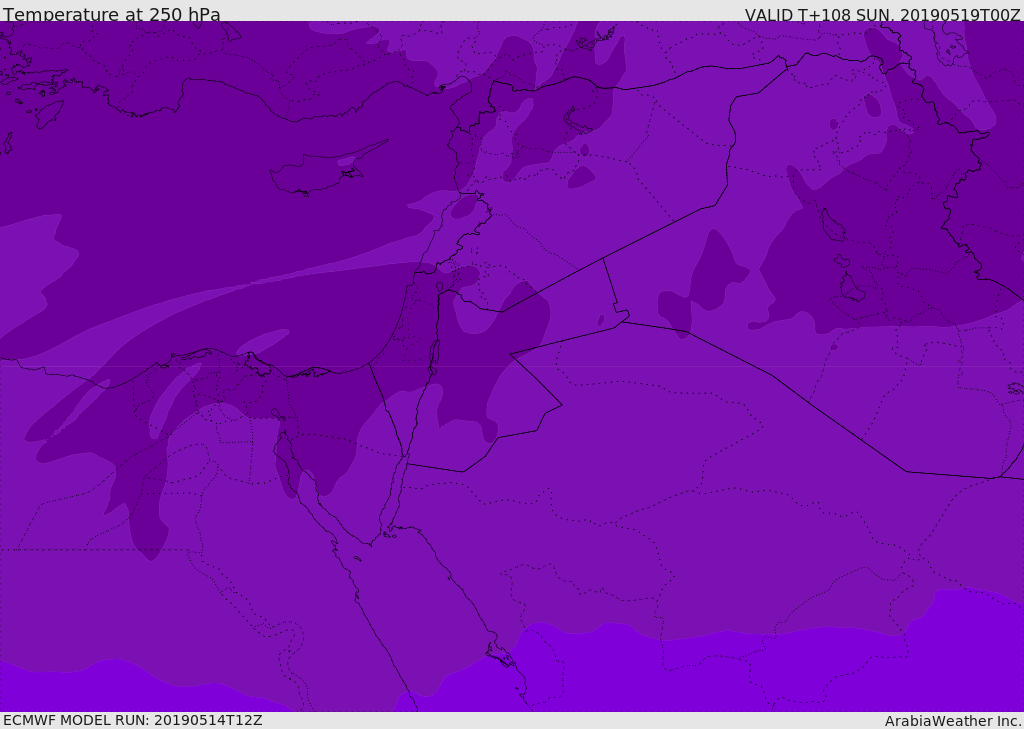This screenshot has width=1024, height=729.
Task: Click the 'ECMWF MODEL RUN: 20190514T12Z' footer text
Action: [133, 720]
